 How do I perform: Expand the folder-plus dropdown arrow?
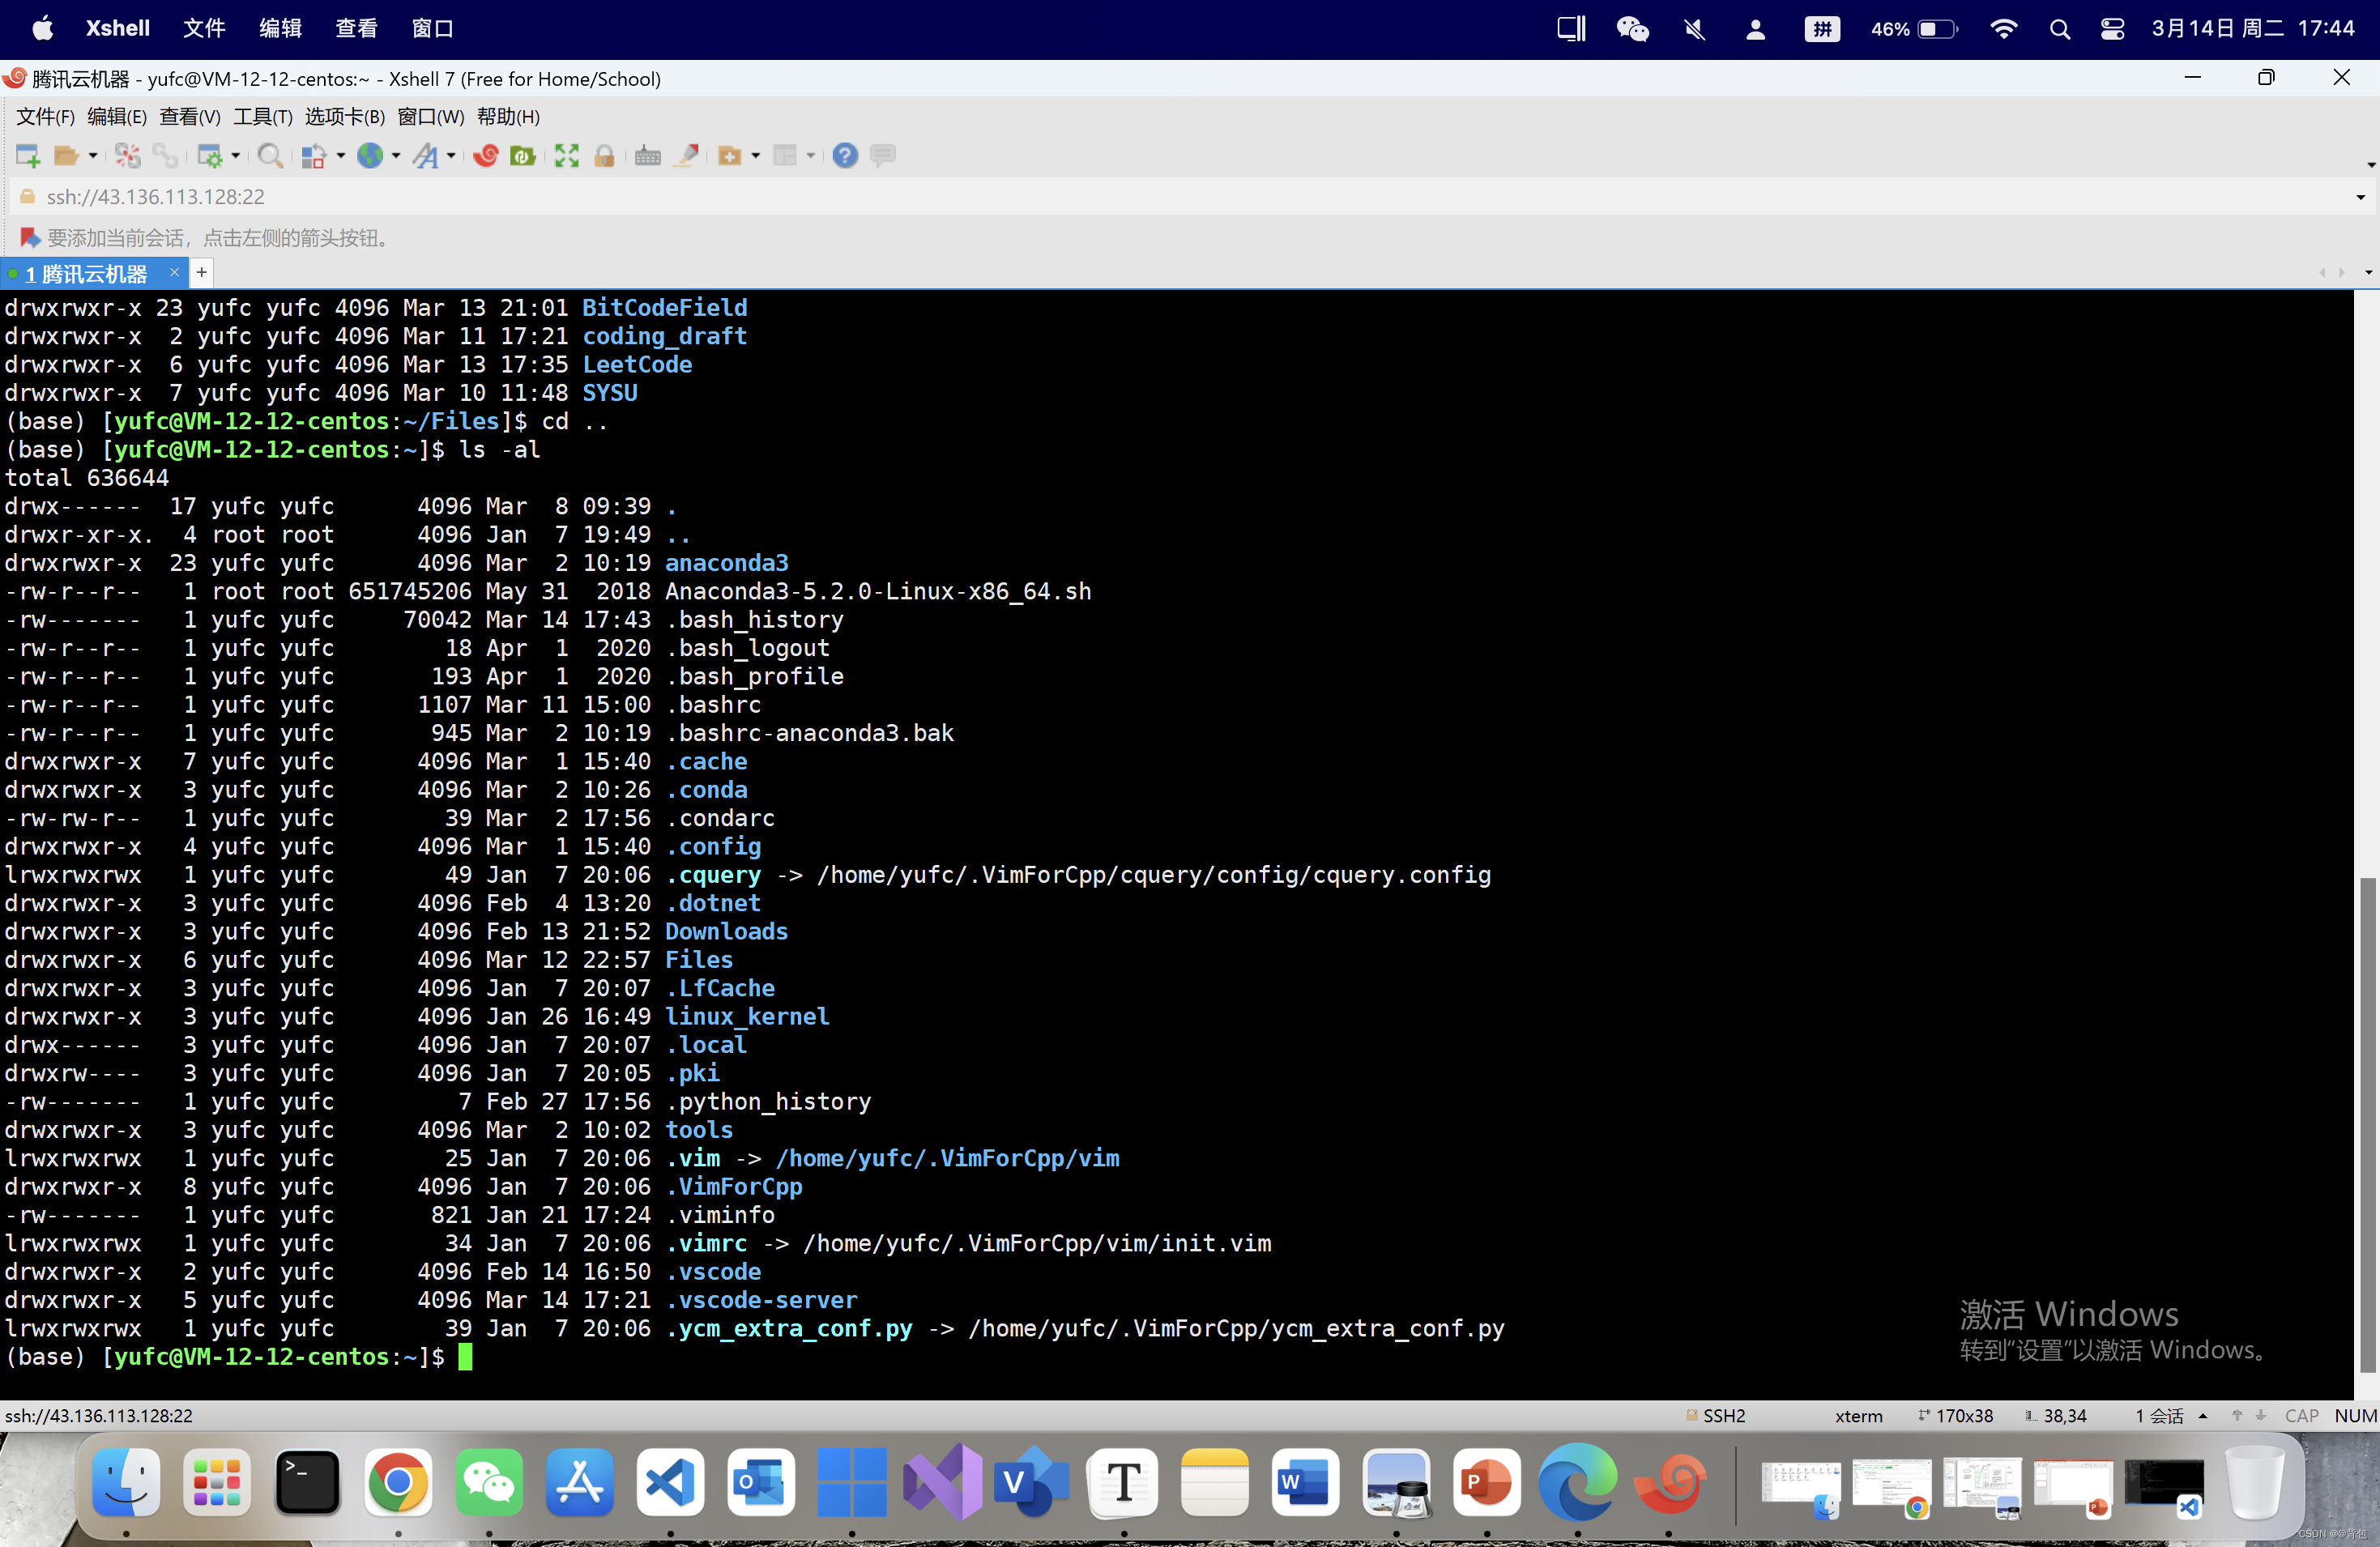[x=756, y=155]
